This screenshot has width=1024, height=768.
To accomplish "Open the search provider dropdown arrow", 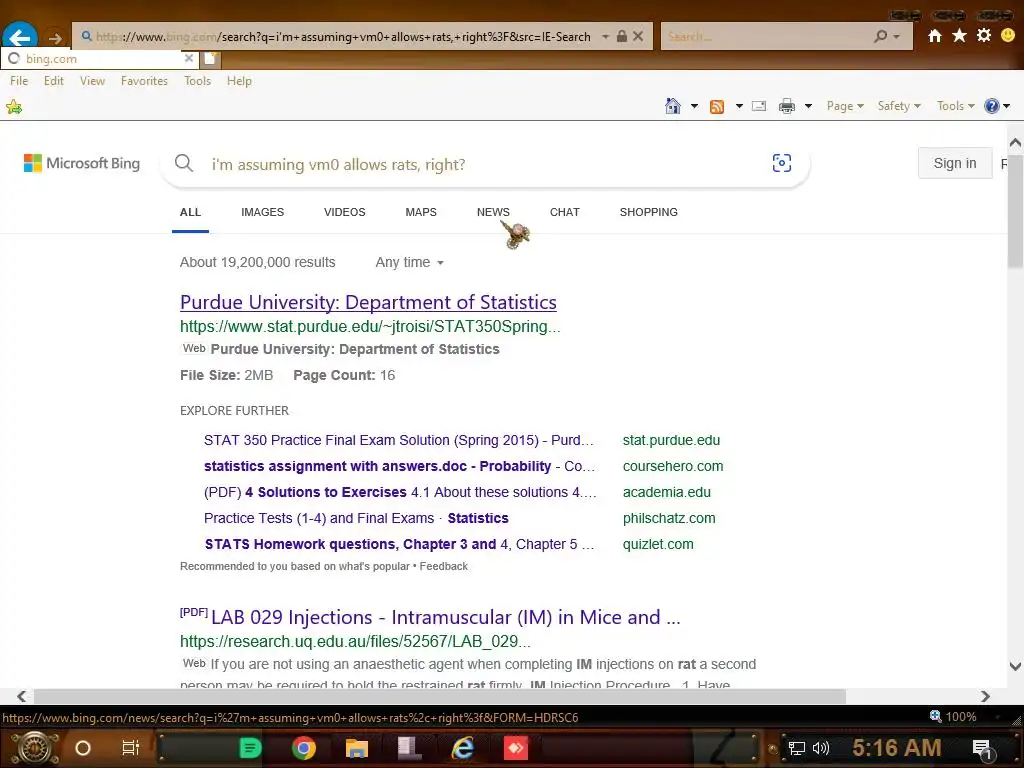I will 897,37.
